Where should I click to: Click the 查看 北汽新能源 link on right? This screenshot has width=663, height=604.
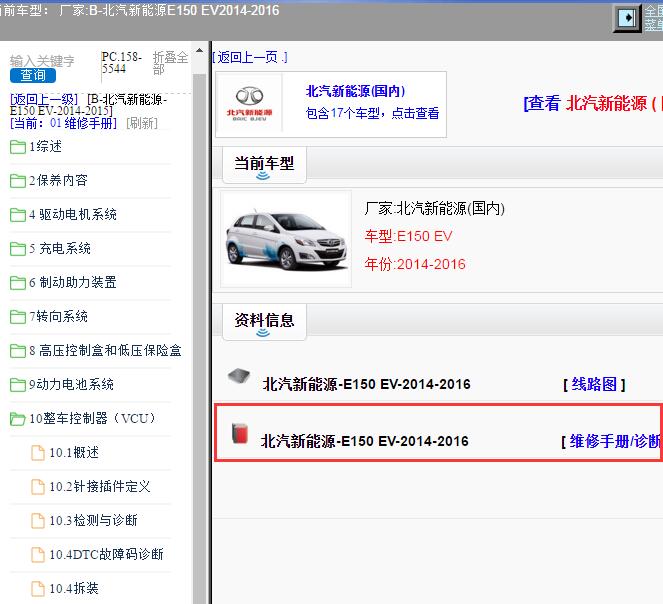coord(593,103)
